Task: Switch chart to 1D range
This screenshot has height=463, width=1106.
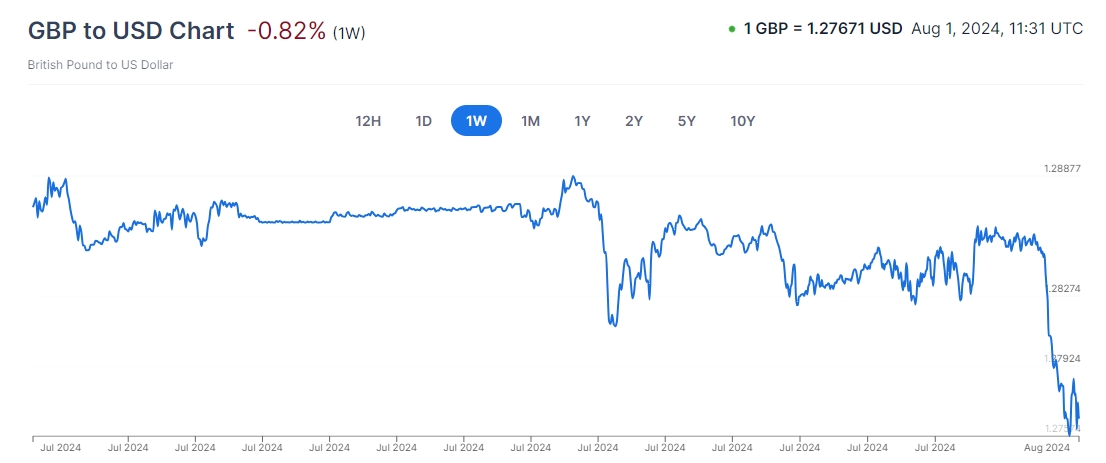Action: point(423,121)
